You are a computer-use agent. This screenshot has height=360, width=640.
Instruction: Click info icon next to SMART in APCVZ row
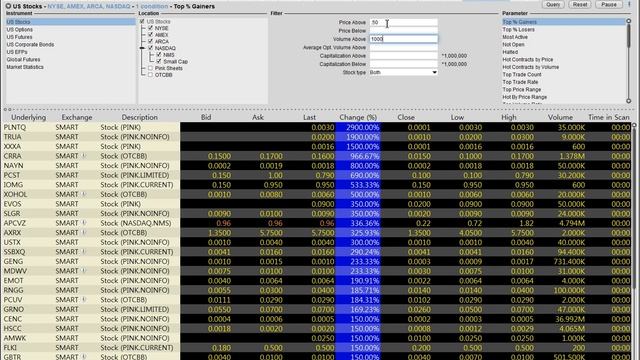[84, 223]
